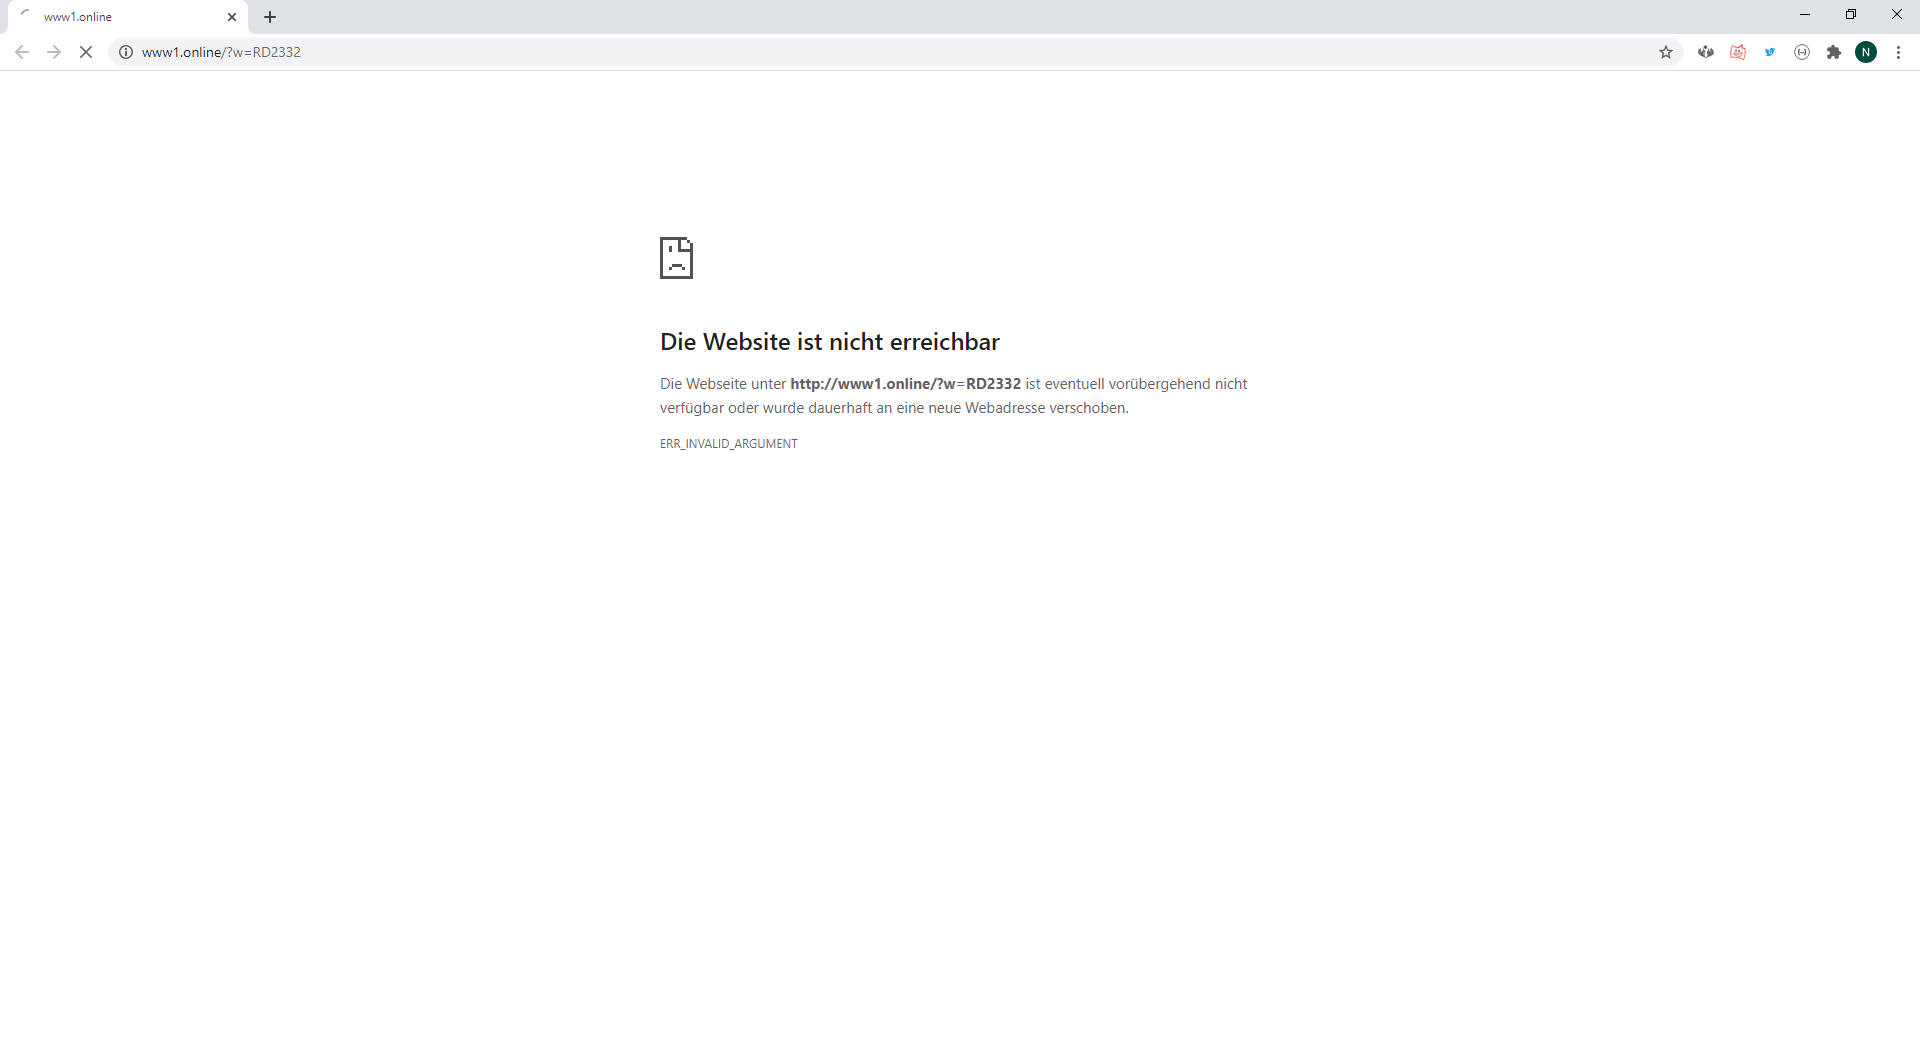This screenshot has width=1920, height=1040.
Task: Open the Extensions puzzle piece menu
Action: tap(1834, 52)
